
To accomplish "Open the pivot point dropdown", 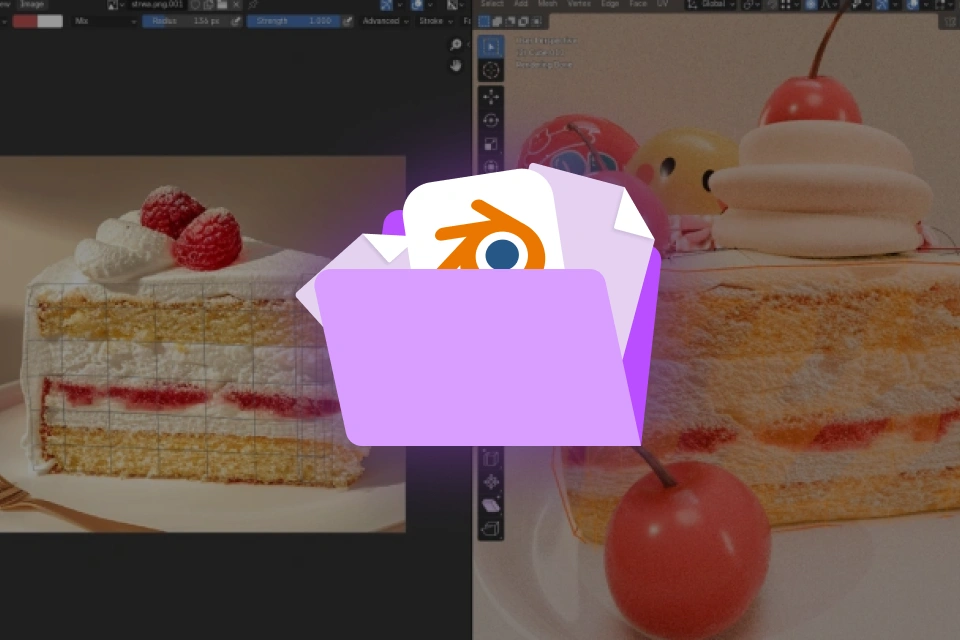I will 751,4.
